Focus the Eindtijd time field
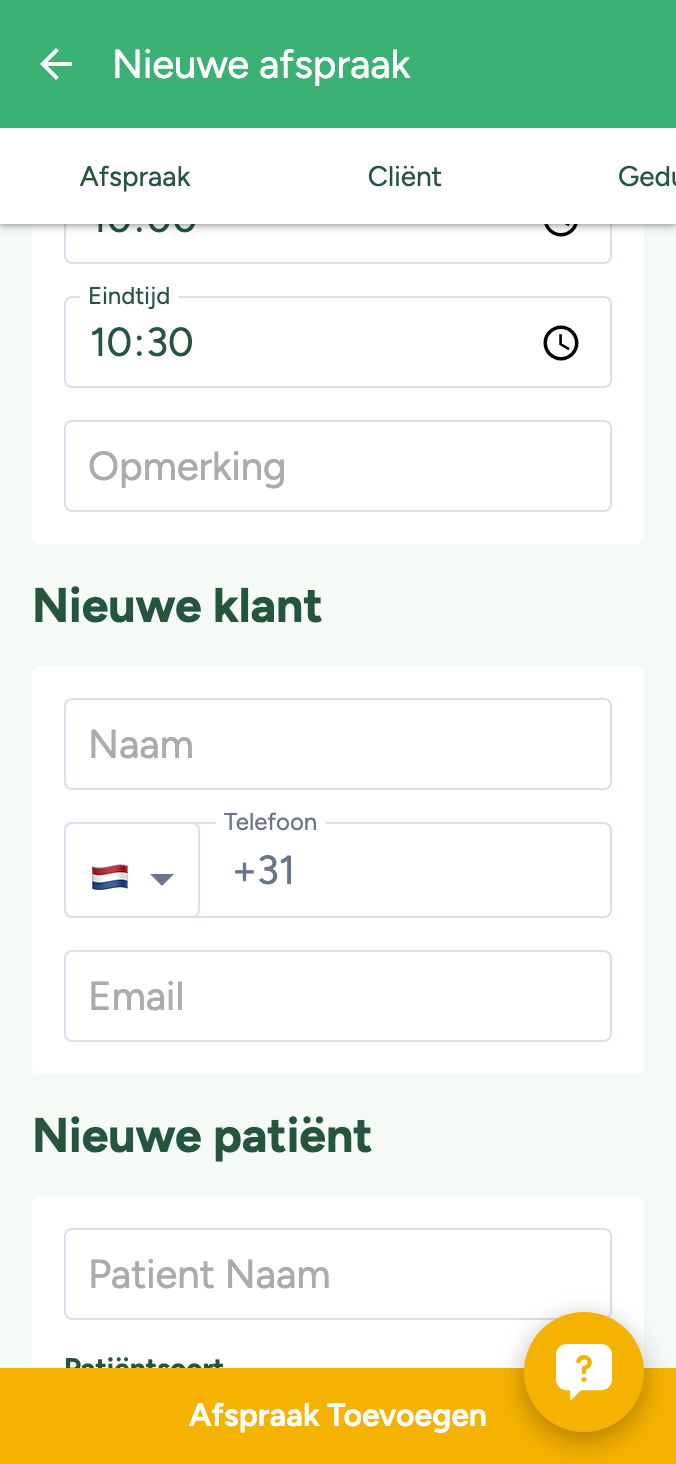Screen dimensions: 676x1464 (300, 343)
